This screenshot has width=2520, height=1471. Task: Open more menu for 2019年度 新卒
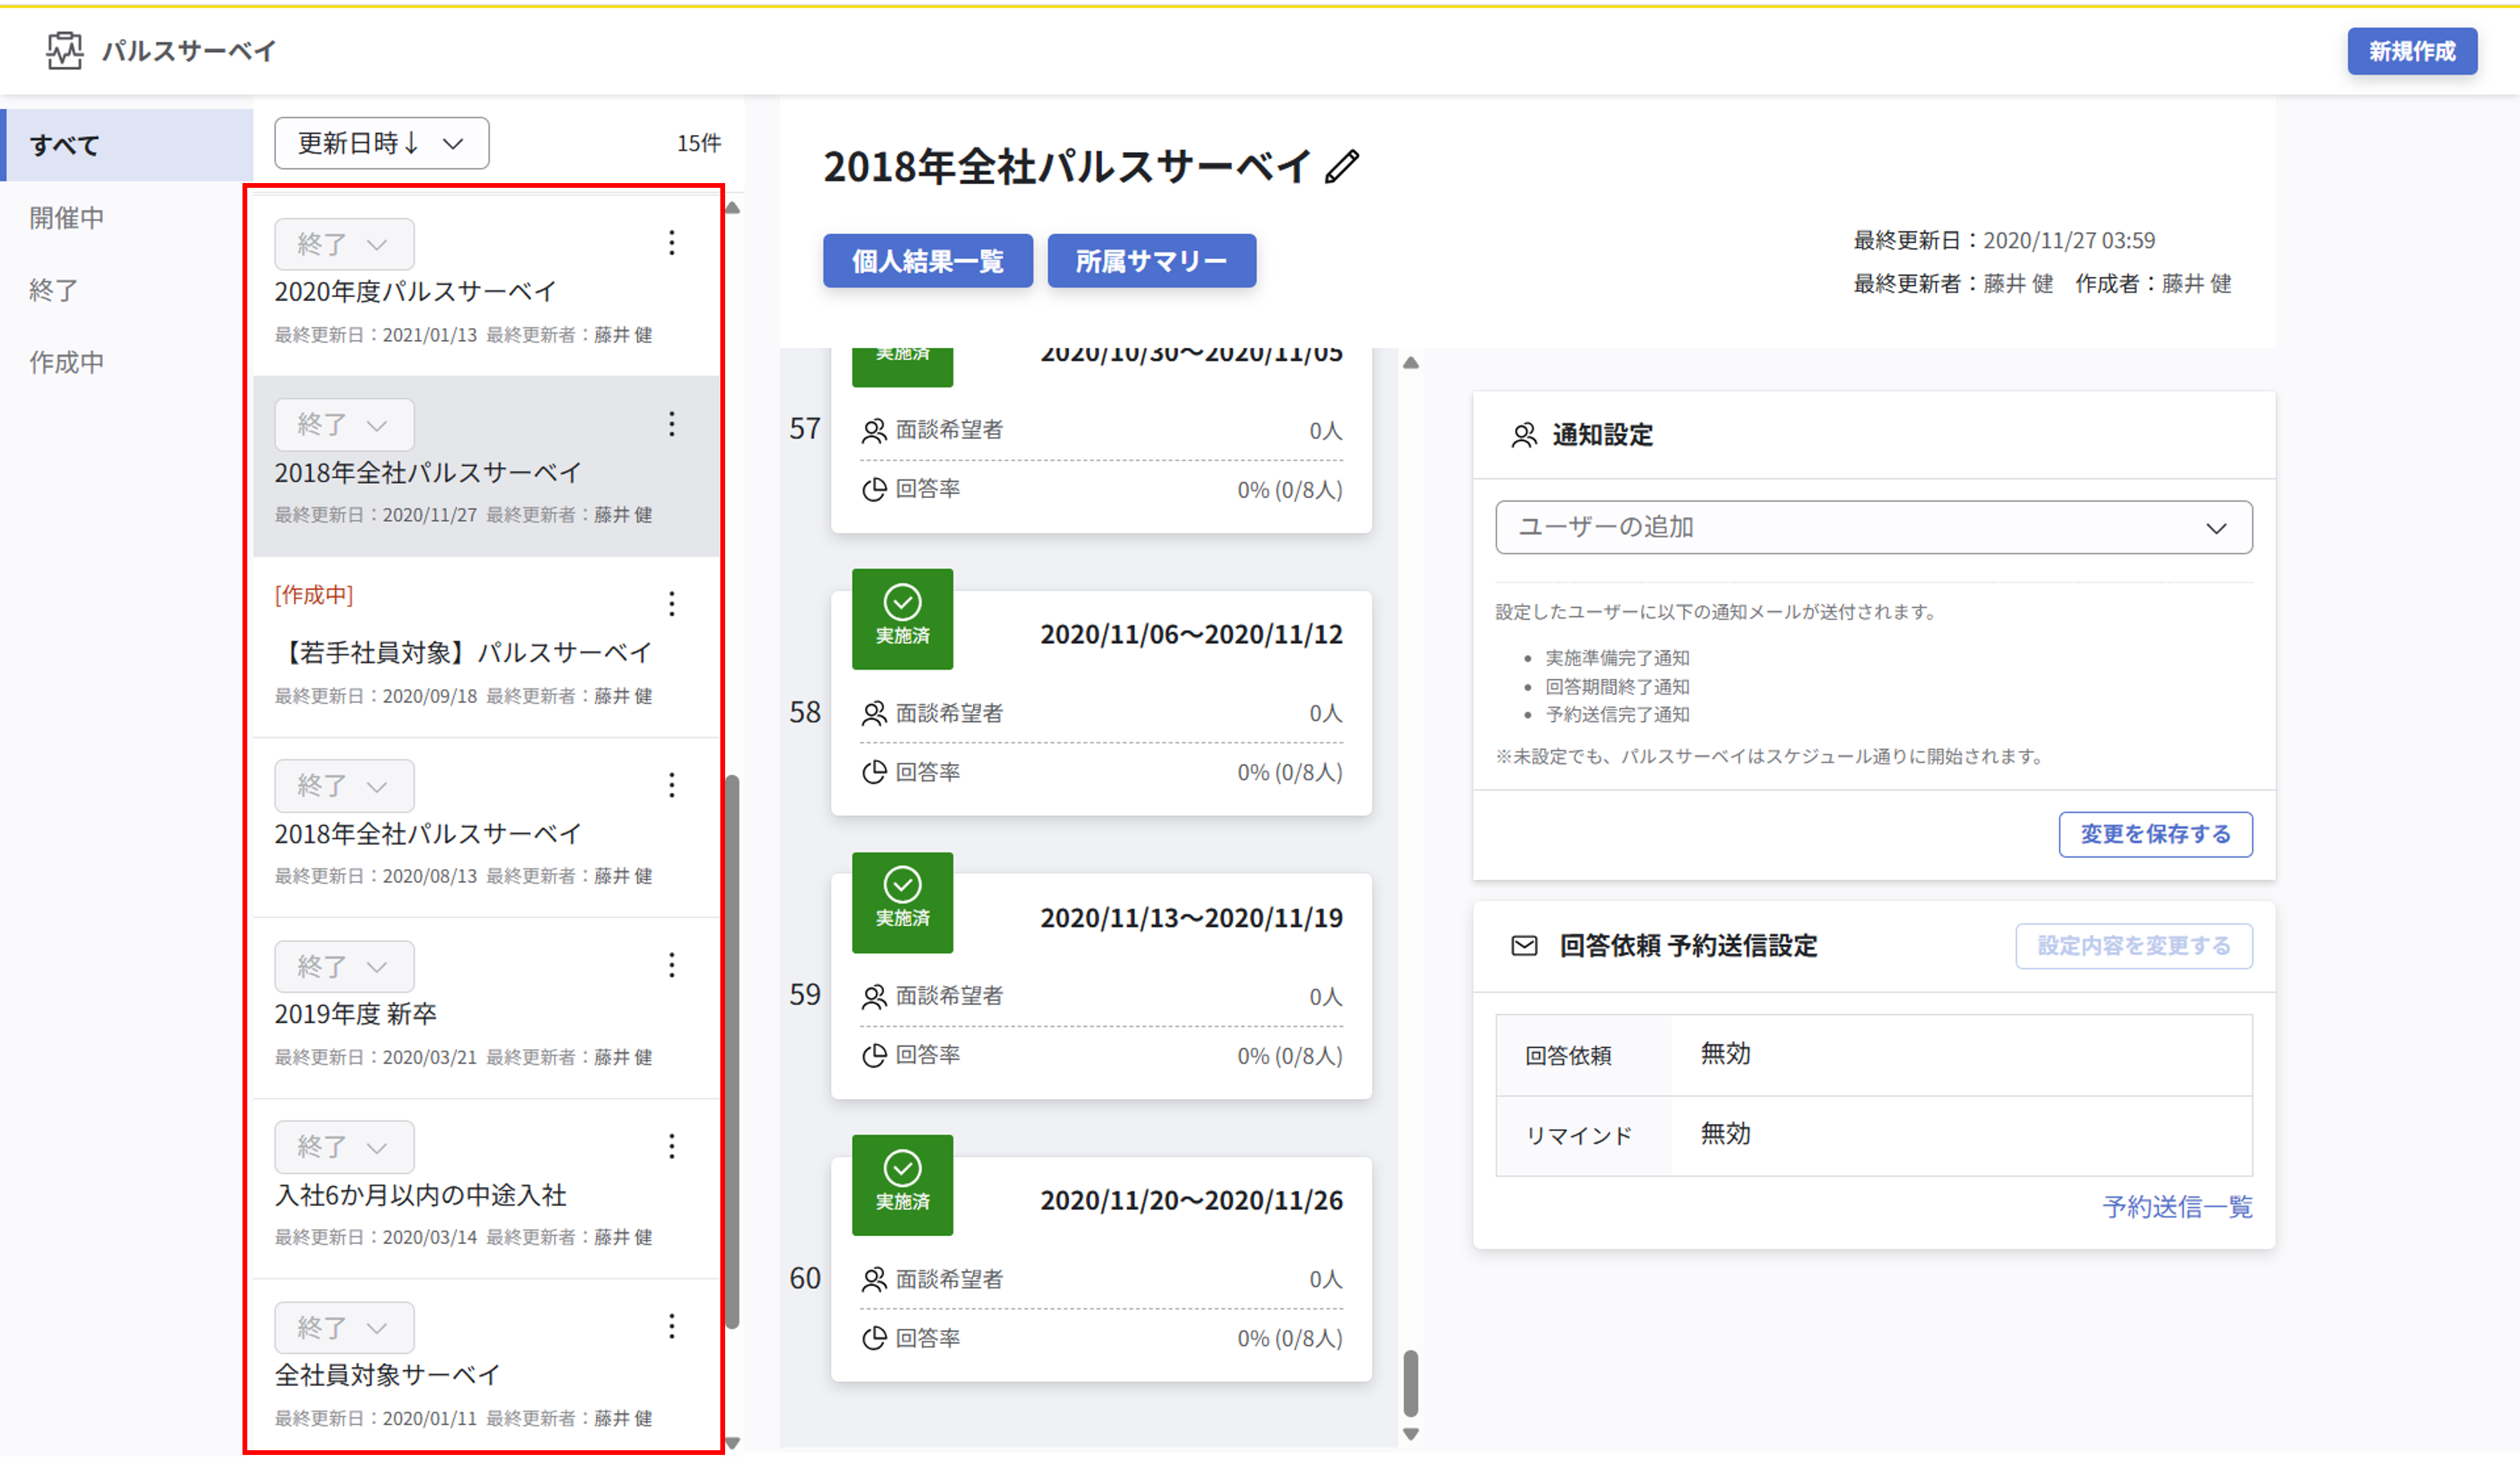click(x=672, y=965)
